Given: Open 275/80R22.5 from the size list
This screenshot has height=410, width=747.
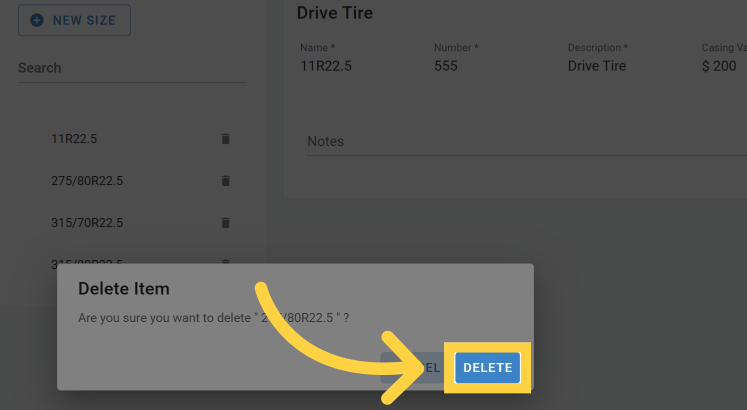Looking at the screenshot, I should pos(87,181).
